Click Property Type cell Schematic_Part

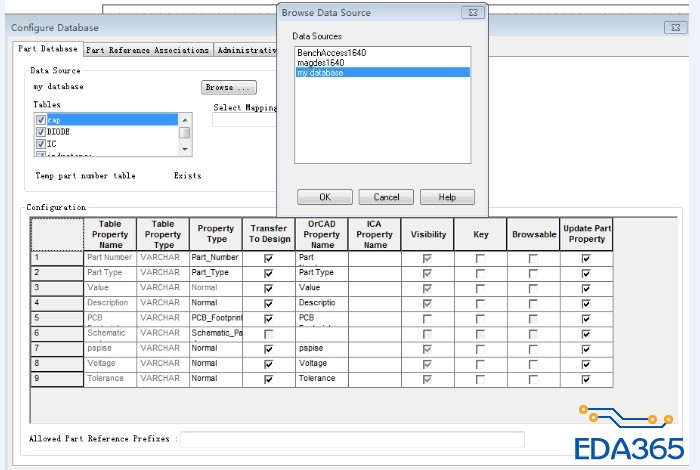[x=216, y=334]
